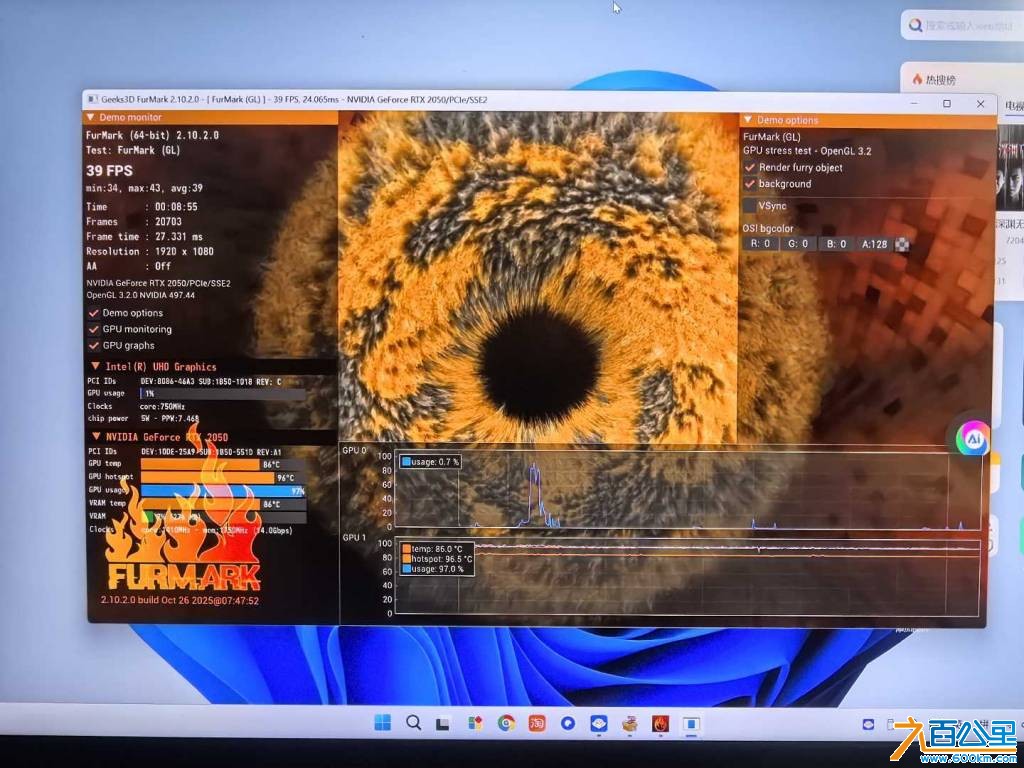Click the 39 FPS readout
The height and width of the screenshot is (768, 1024).
[109, 170]
